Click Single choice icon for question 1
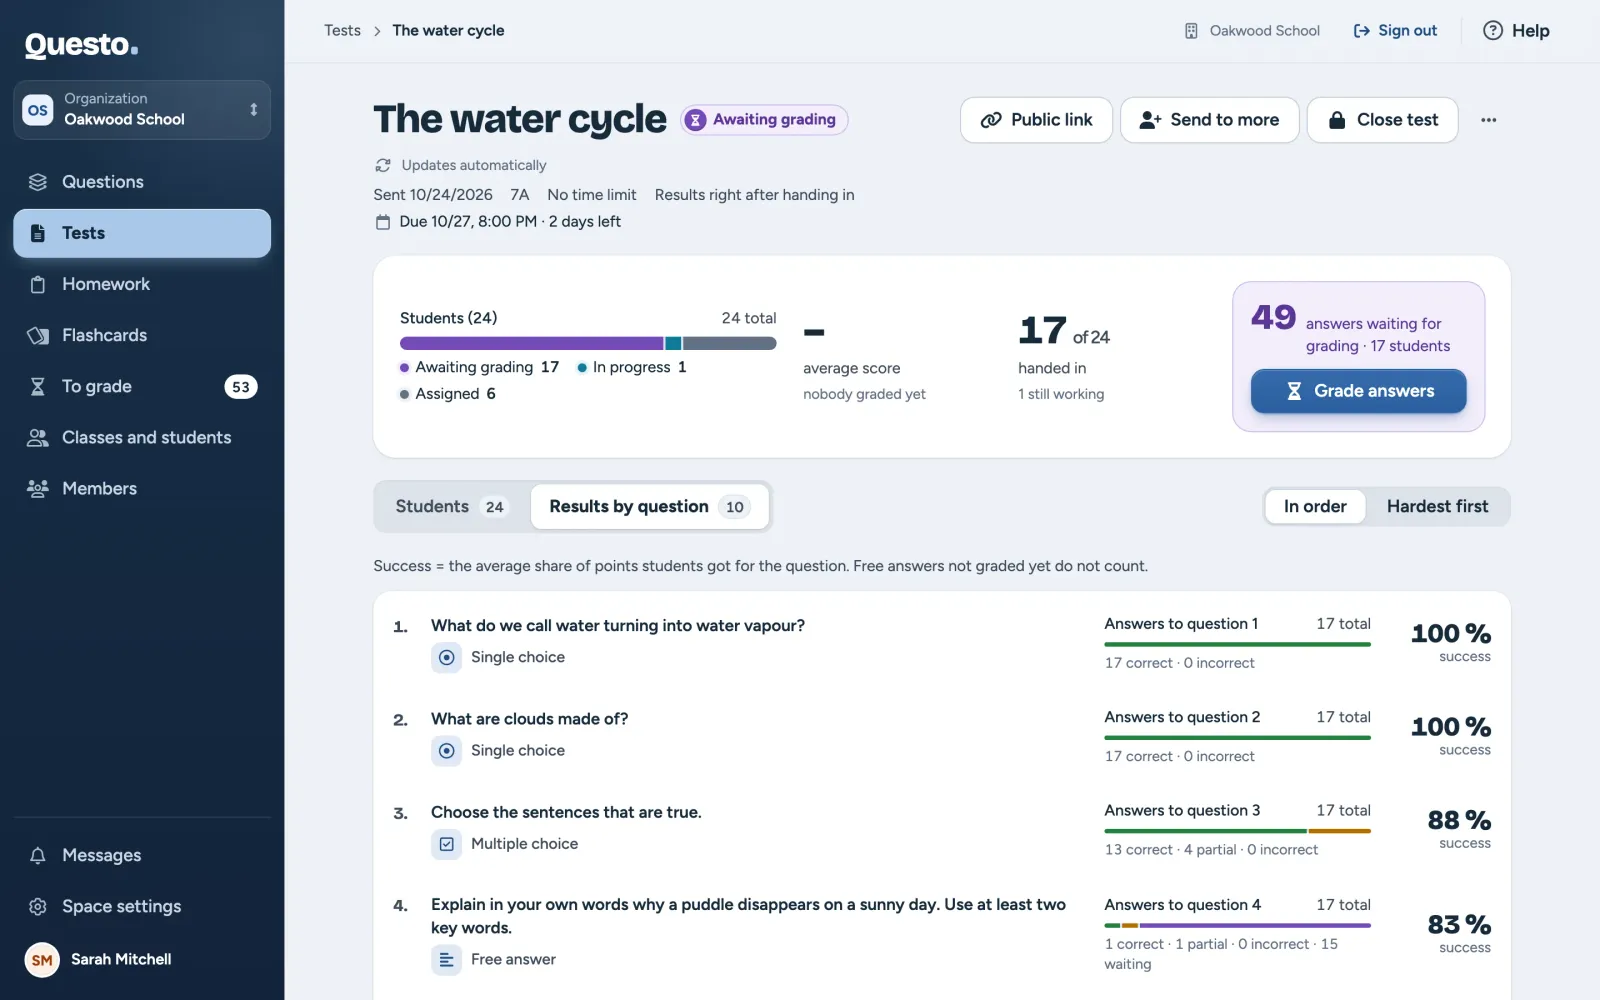Screen dimensions: 1600x1000 pos(447,657)
